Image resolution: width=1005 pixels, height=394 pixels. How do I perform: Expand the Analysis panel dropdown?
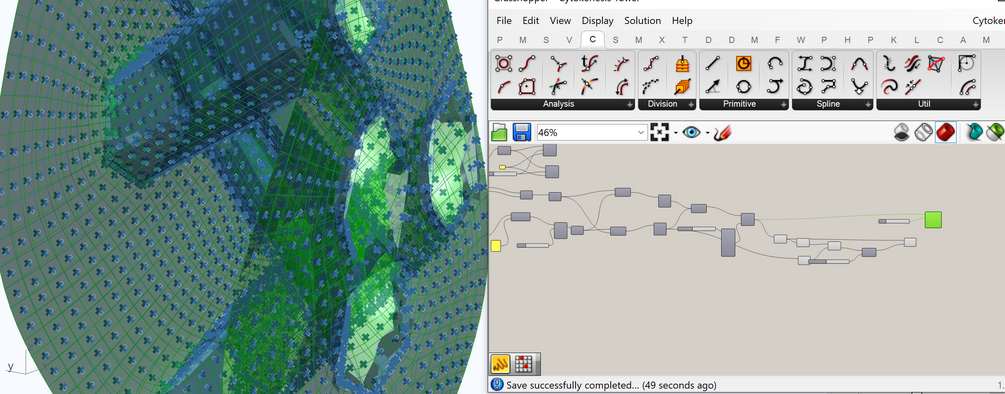[x=629, y=104]
